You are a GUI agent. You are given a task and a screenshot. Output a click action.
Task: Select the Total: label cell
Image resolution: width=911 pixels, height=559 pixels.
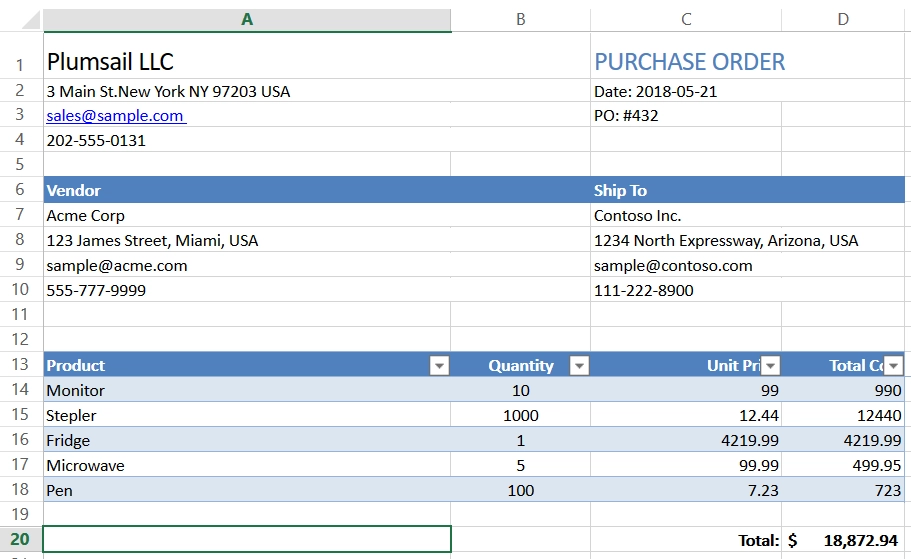click(686, 539)
